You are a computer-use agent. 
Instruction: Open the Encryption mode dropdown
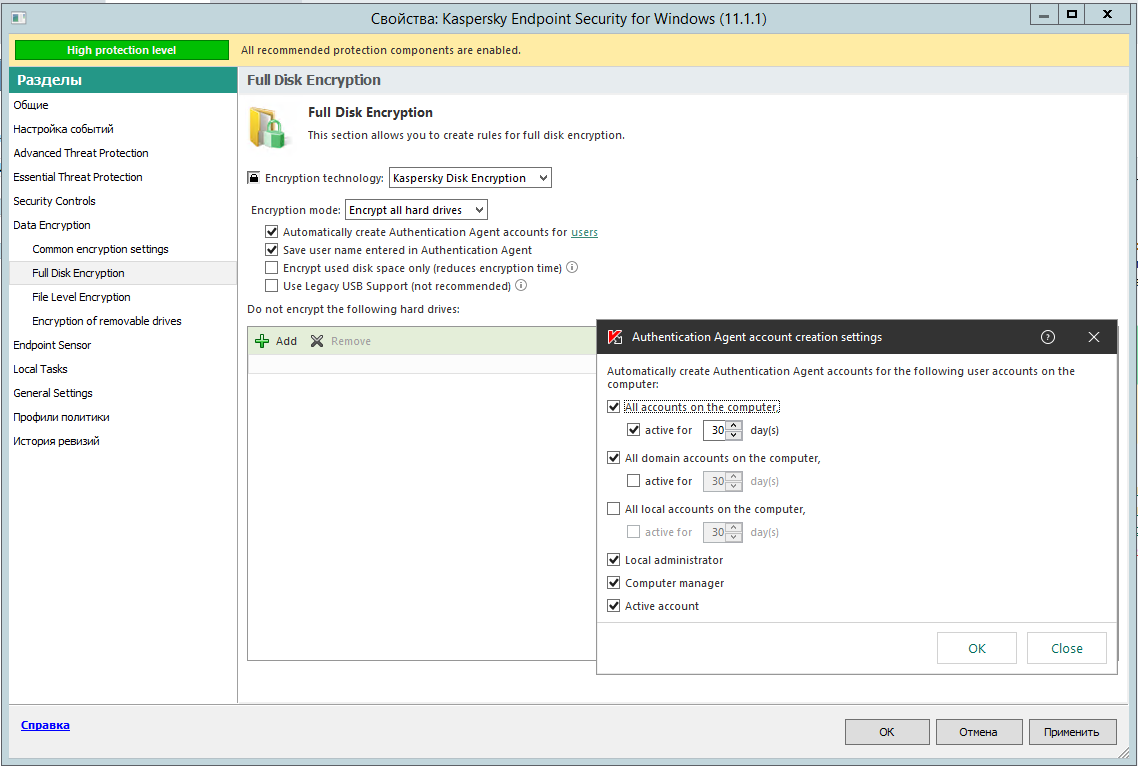point(416,210)
